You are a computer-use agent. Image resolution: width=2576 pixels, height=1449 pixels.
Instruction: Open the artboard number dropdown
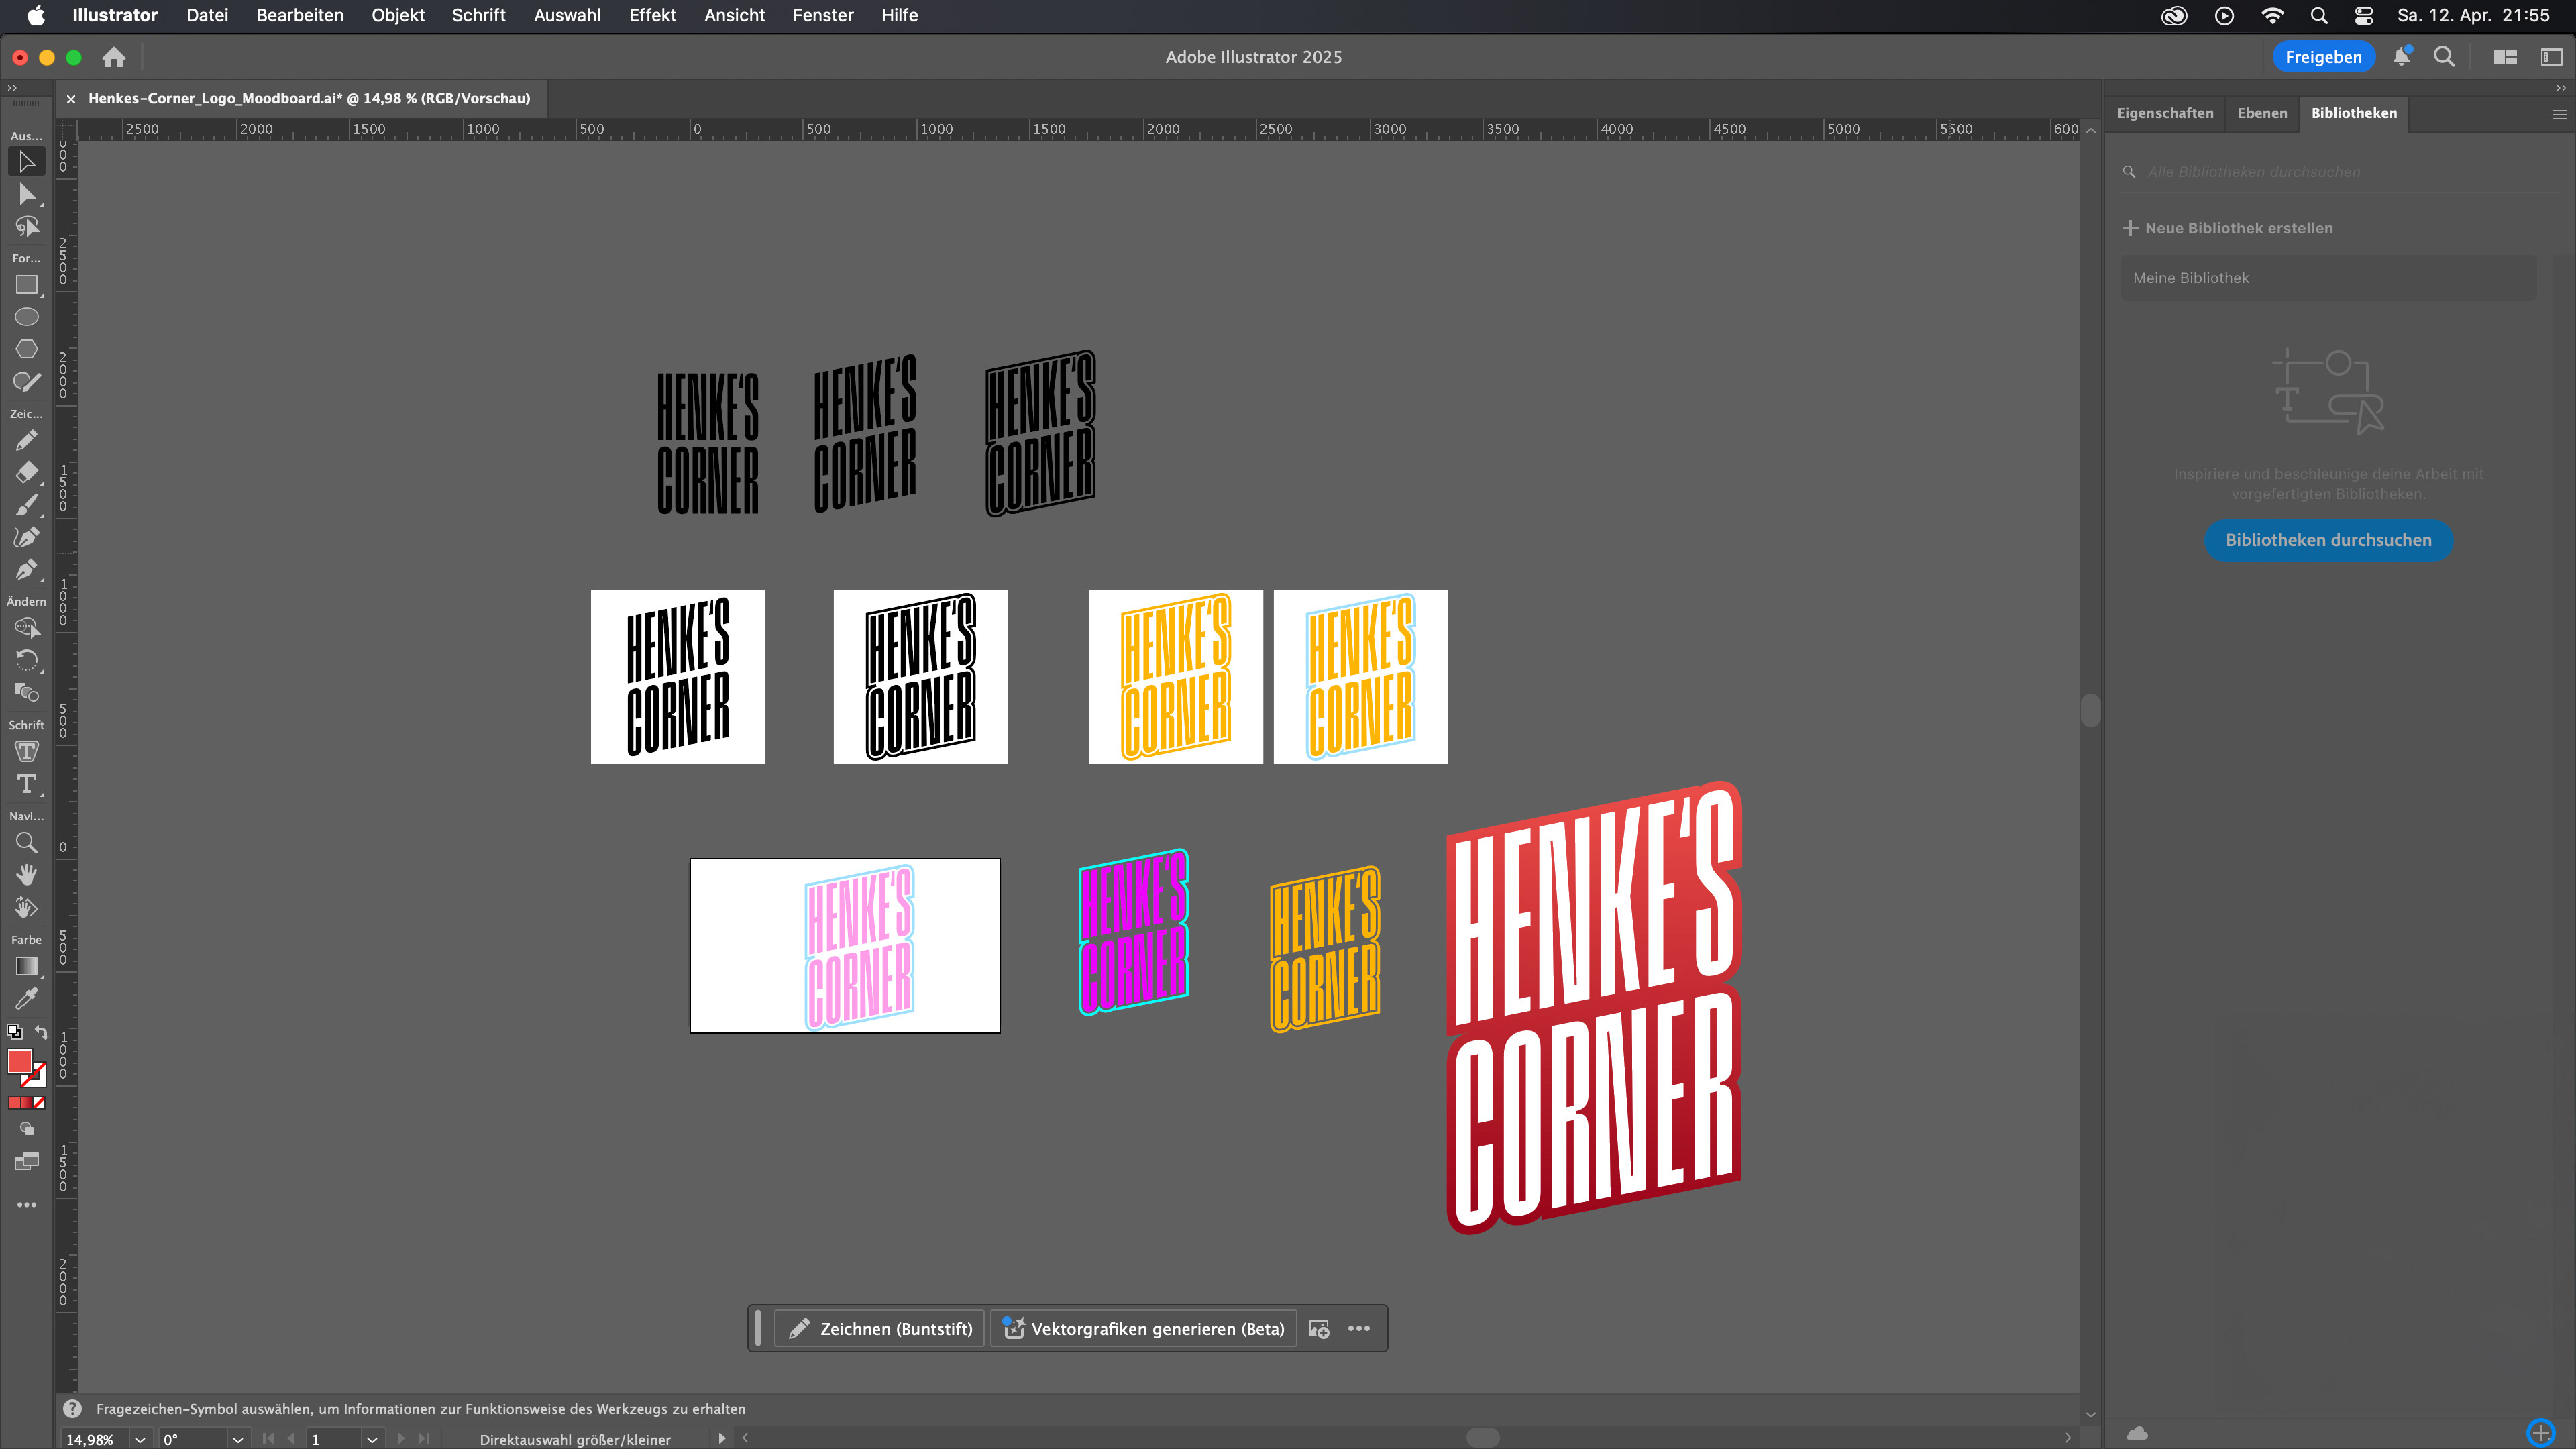[x=372, y=1439]
